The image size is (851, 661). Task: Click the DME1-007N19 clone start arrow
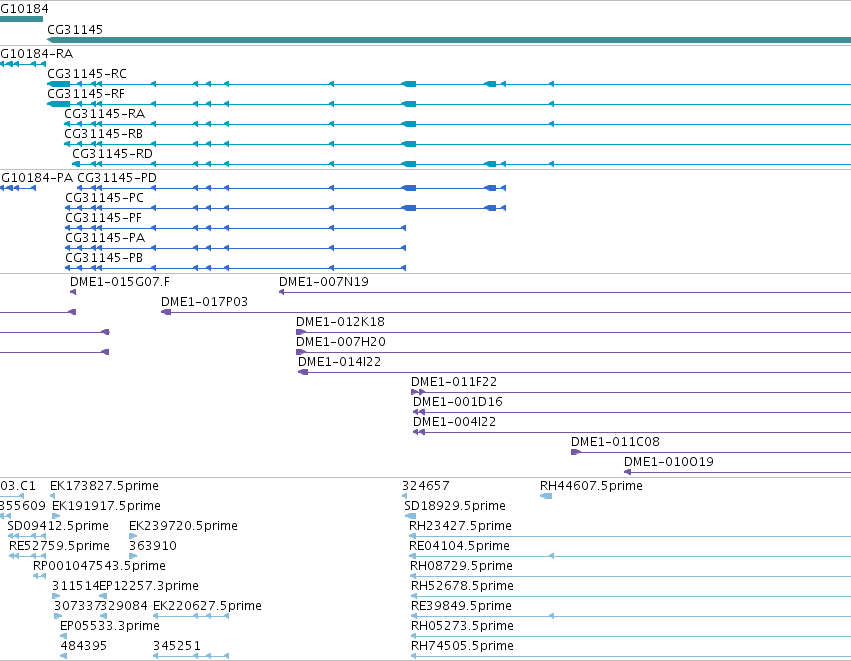[282, 292]
